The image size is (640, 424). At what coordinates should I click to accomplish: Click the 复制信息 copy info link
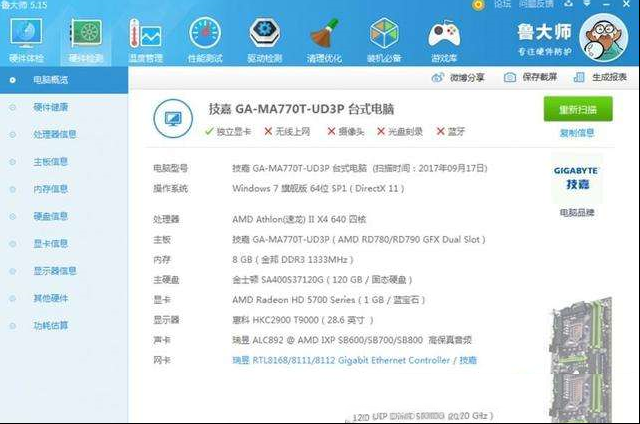[577, 133]
